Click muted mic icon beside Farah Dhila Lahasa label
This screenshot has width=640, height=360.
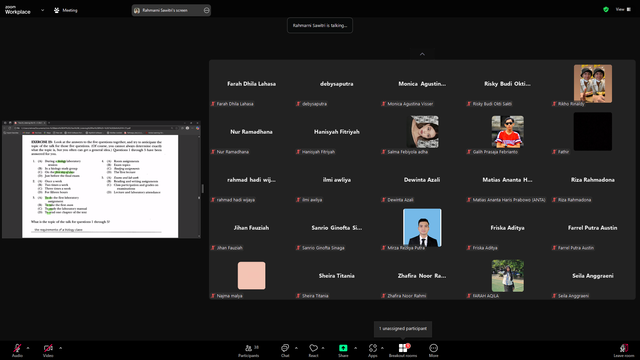click(x=213, y=104)
